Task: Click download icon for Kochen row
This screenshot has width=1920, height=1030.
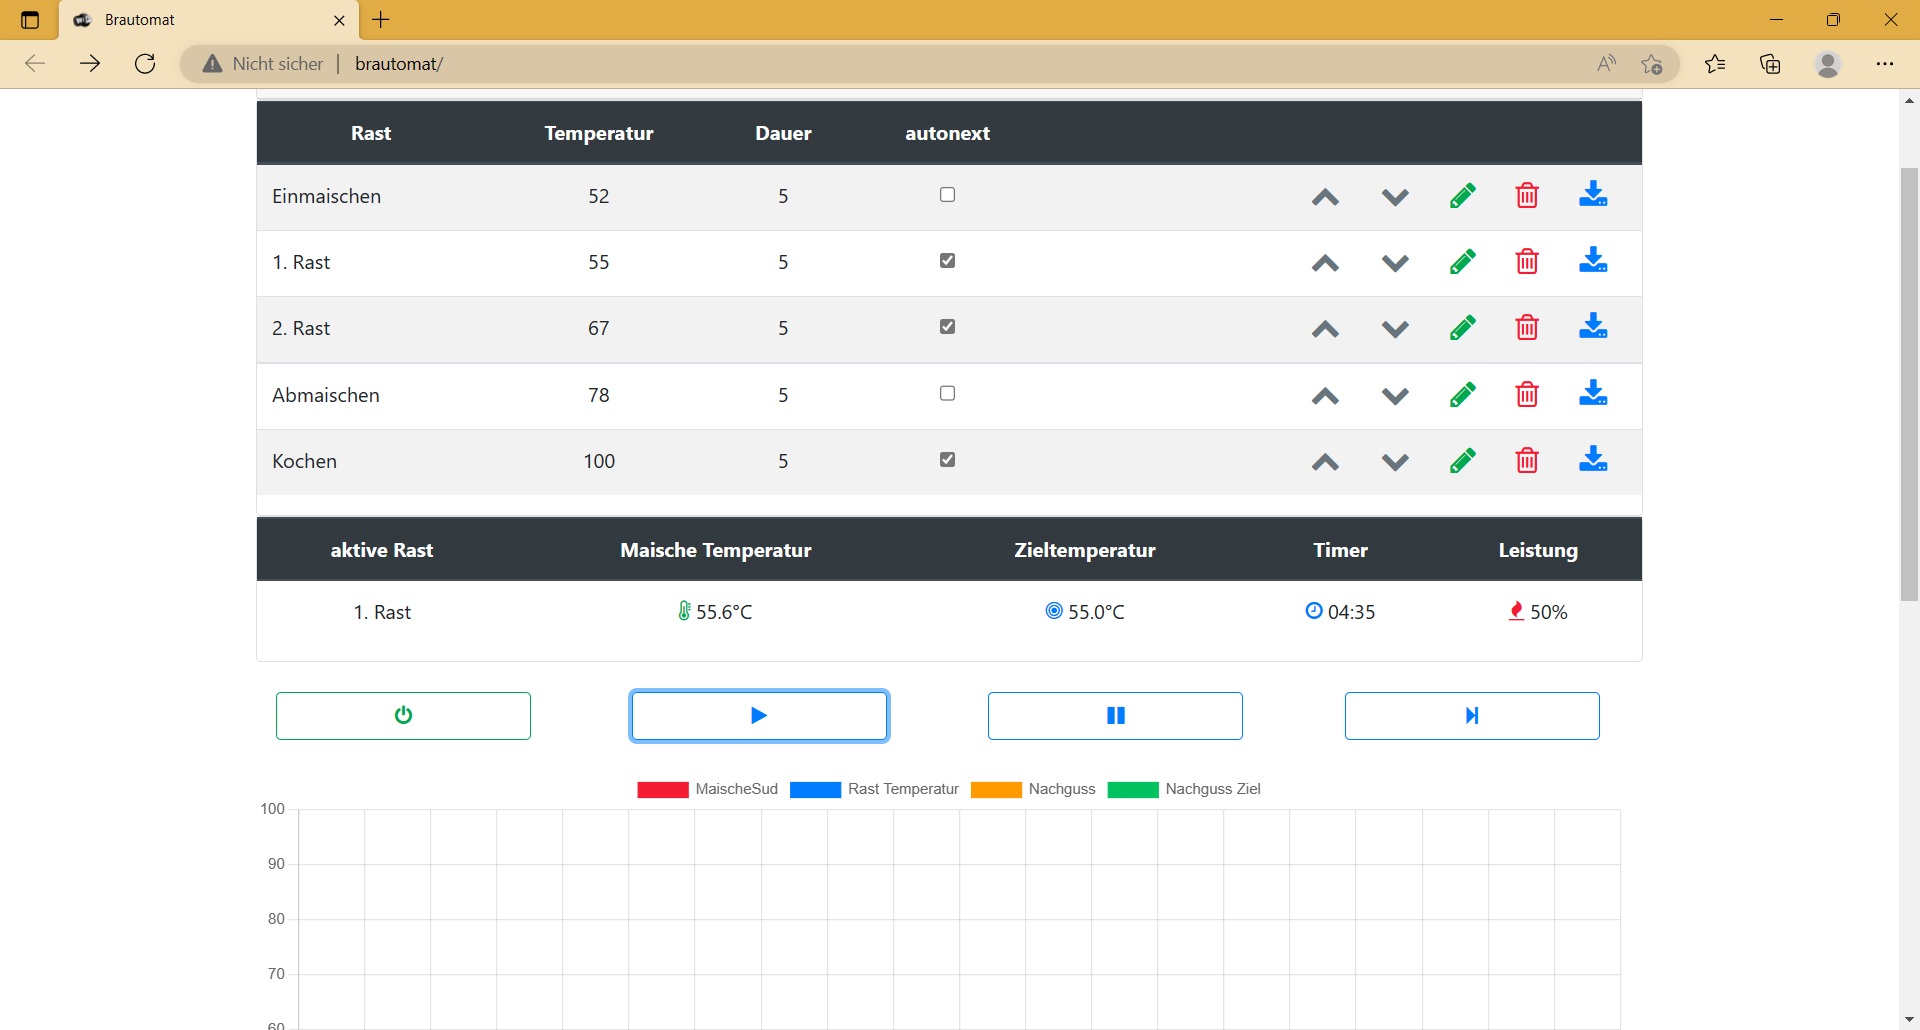Action: 1592,460
